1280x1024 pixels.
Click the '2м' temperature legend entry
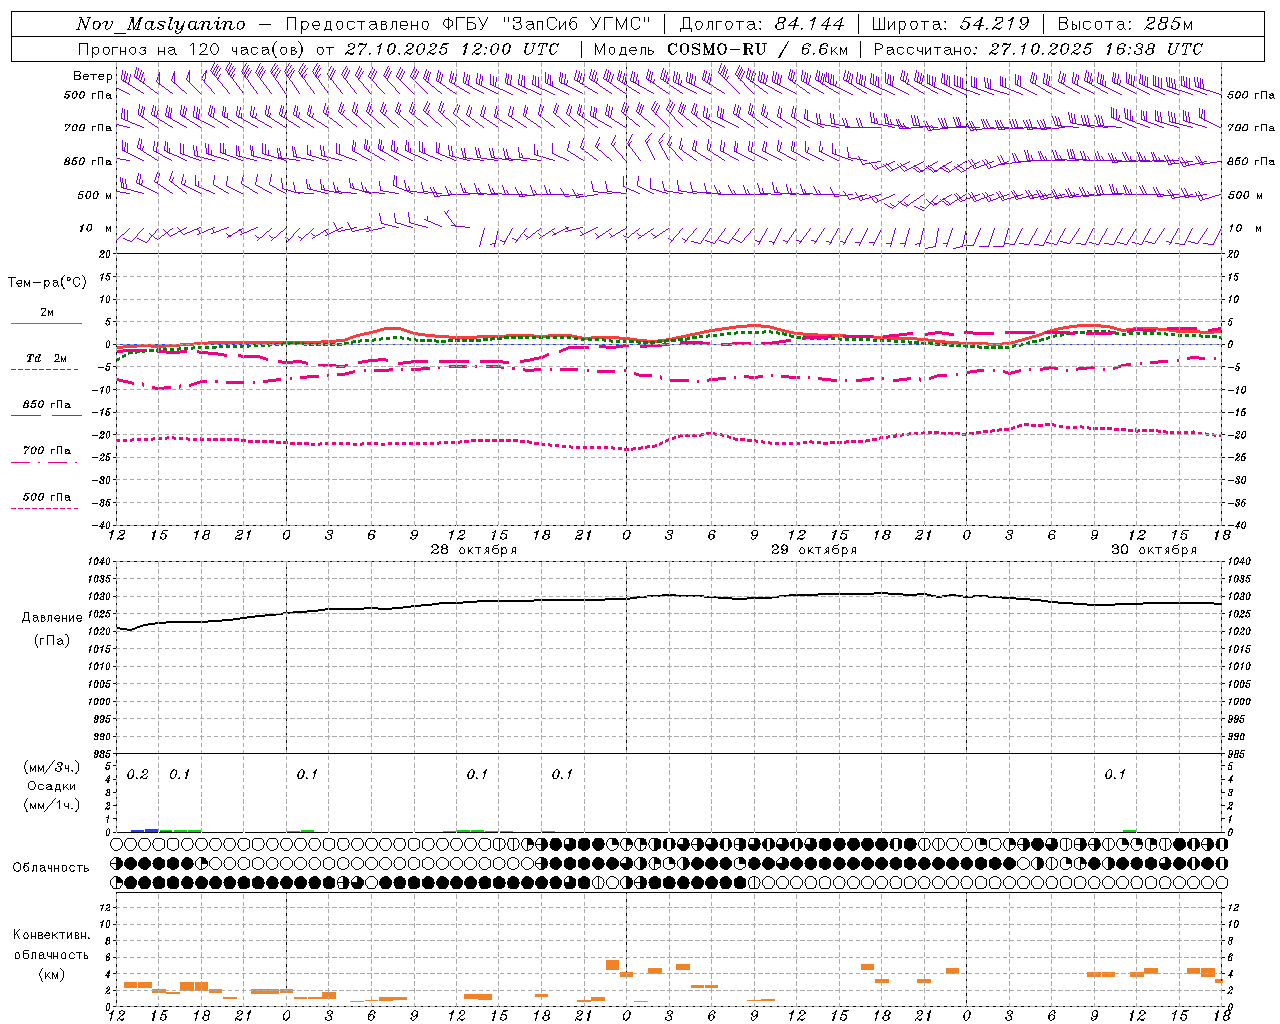pos(47,313)
